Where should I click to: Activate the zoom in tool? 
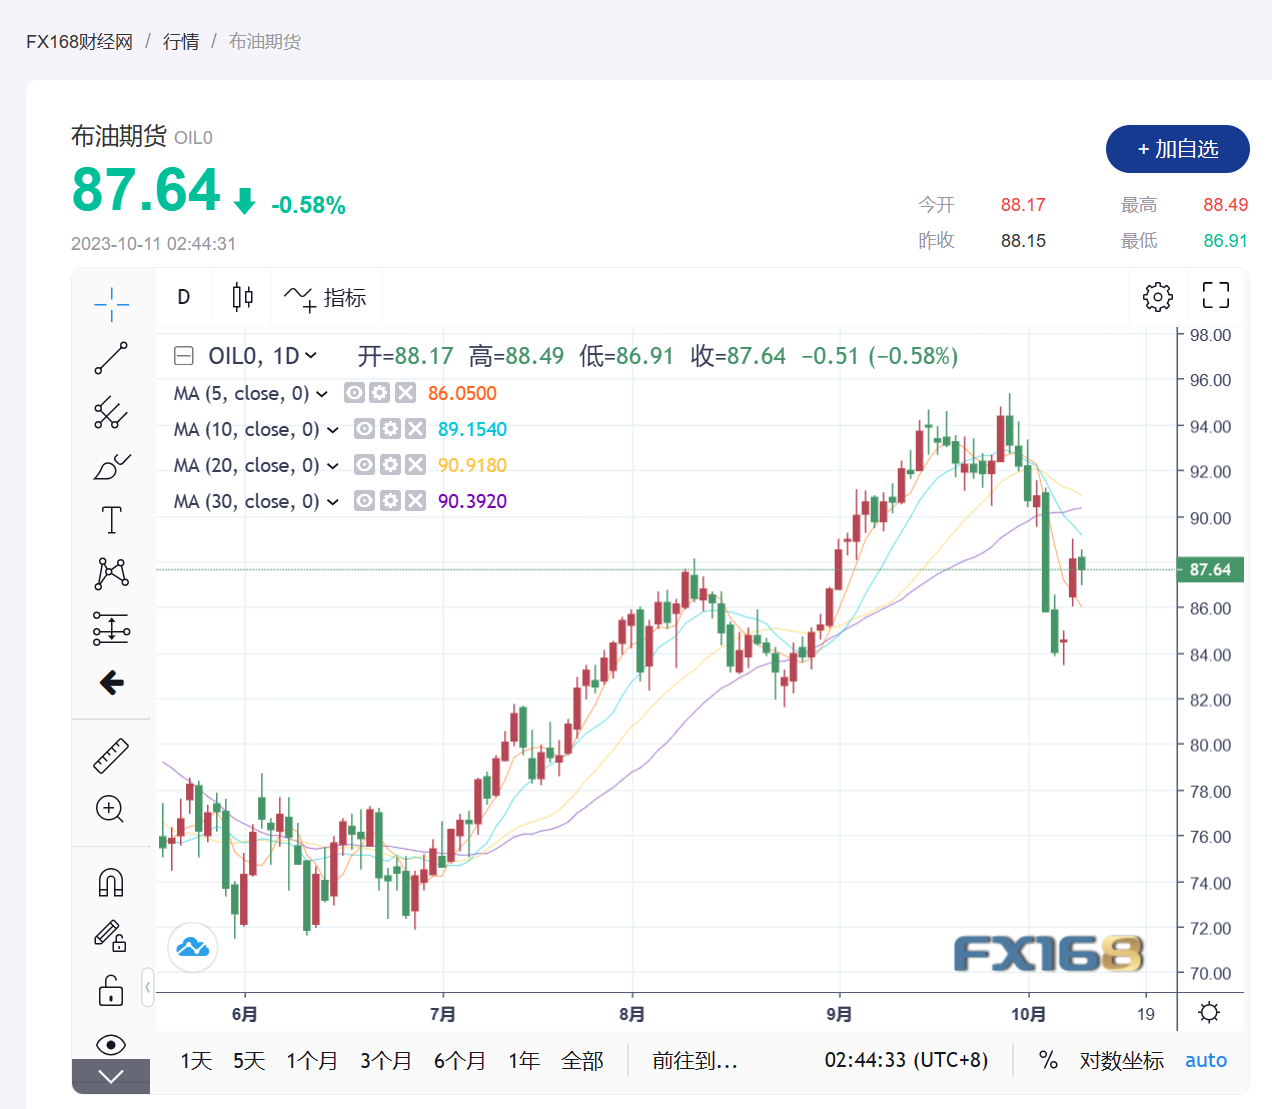111,809
